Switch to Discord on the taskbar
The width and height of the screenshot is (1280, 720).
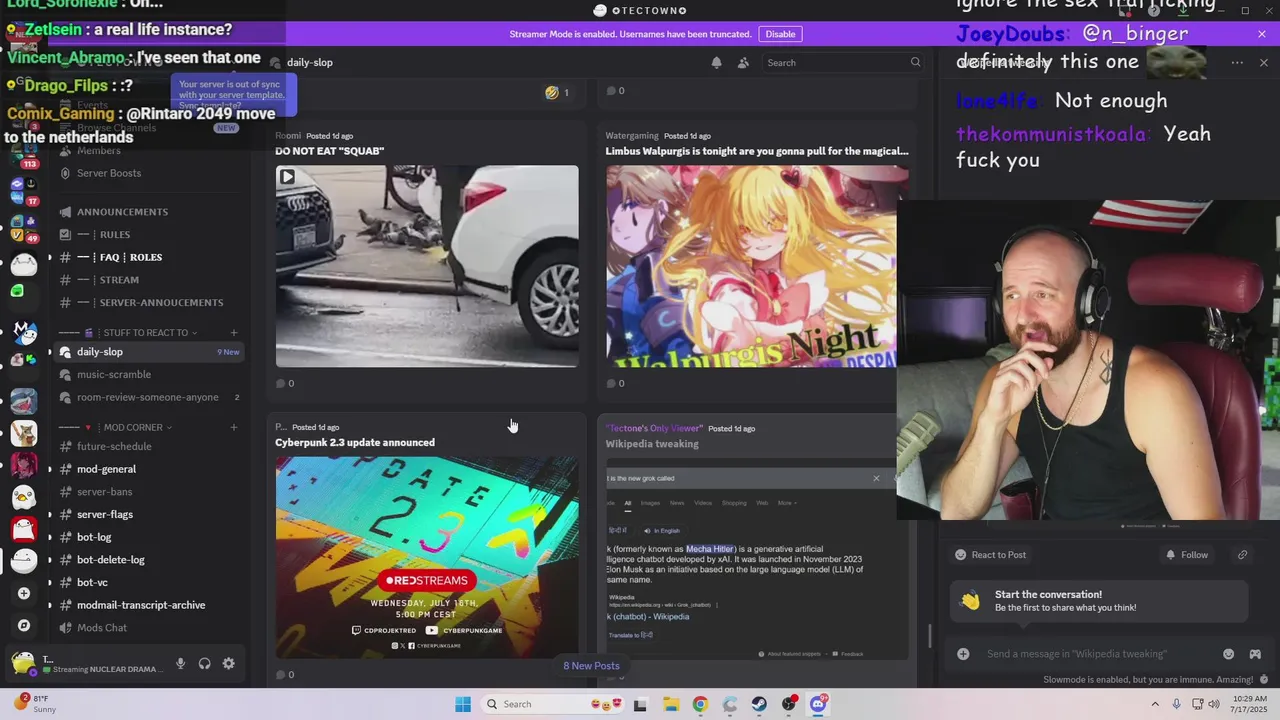pos(818,704)
